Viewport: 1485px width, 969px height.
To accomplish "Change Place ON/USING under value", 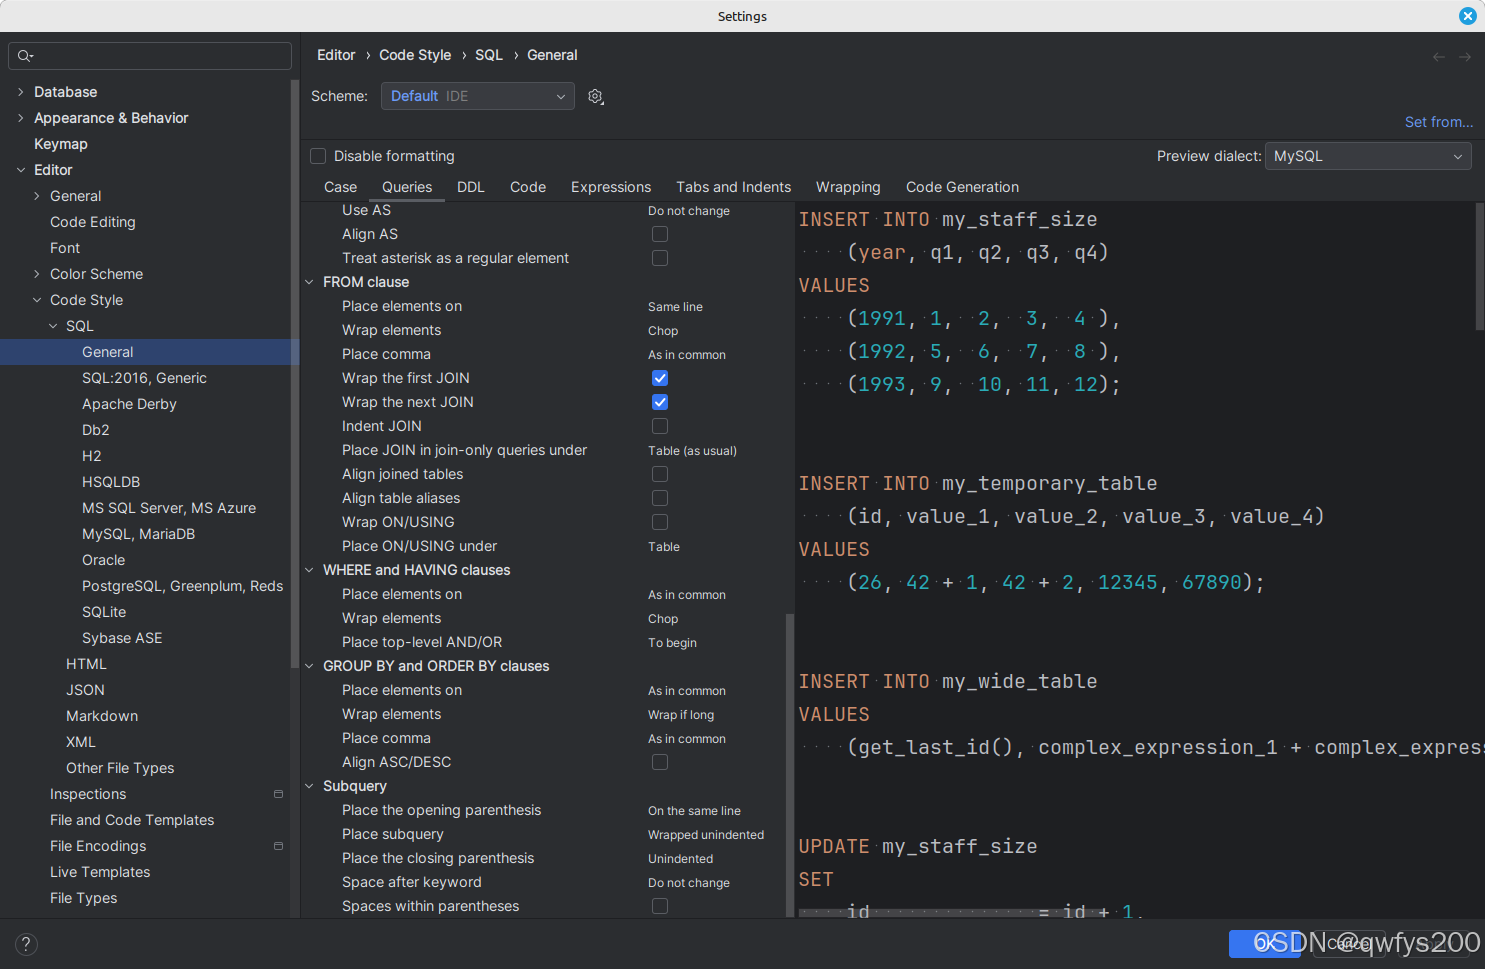I will [x=664, y=547].
